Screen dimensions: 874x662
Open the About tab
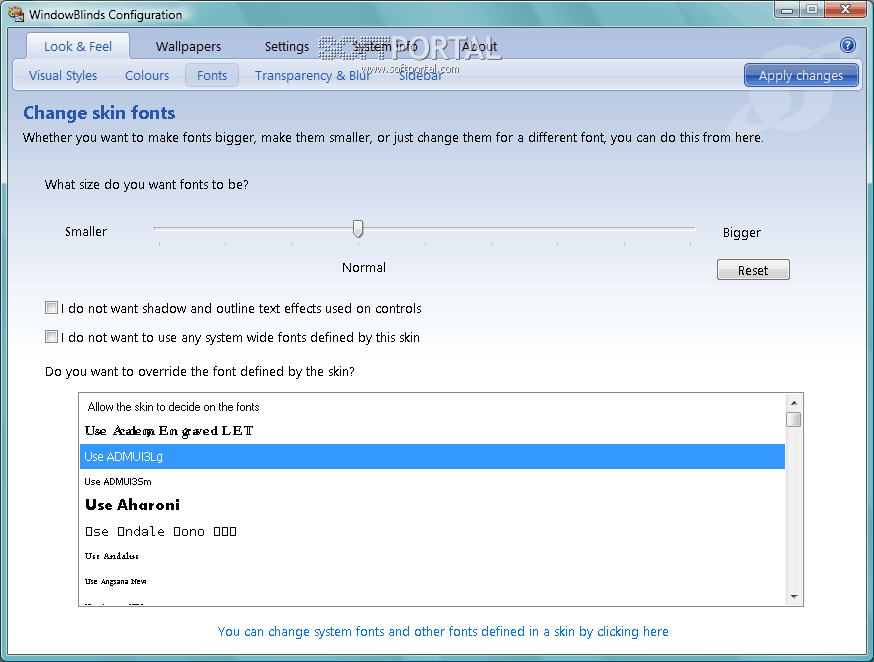click(479, 46)
